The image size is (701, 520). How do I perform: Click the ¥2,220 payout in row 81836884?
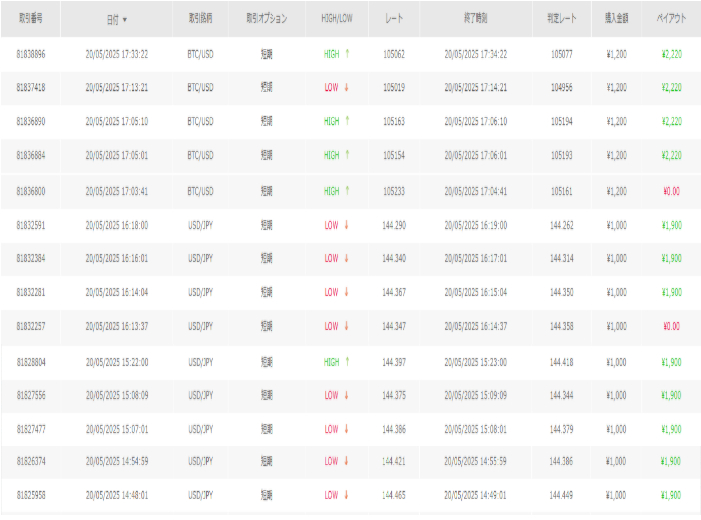(671, 156)
